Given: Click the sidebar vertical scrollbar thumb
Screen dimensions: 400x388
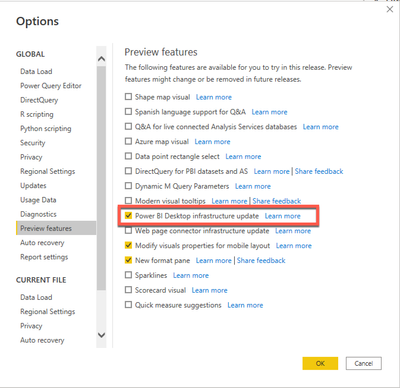Looking at the screenshot, I should click(101, 178).
